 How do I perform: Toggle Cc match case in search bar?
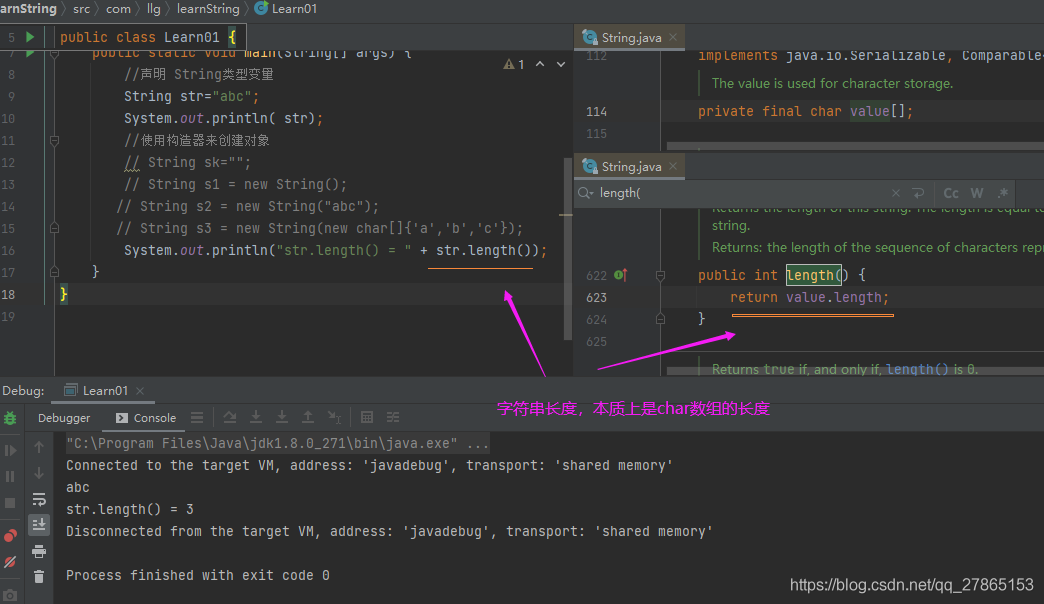point(950,193)
